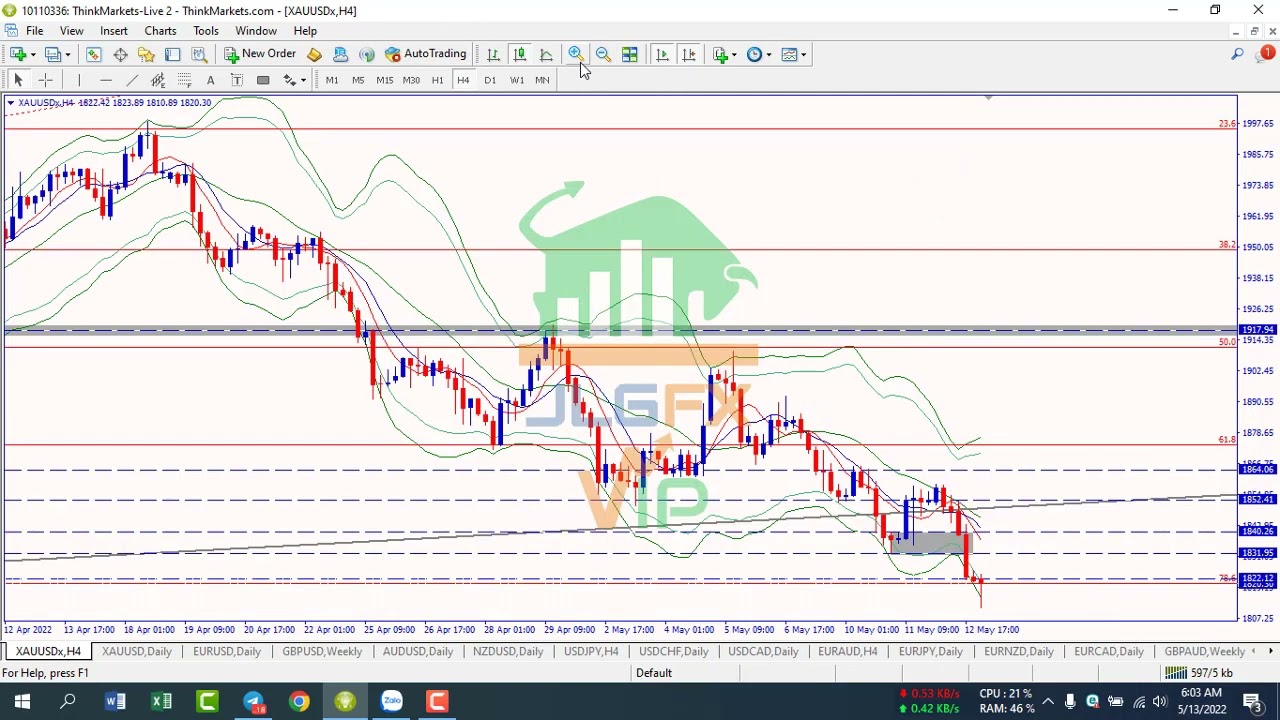Switch to Bar Chart display
This screenshot has height=720, width=1280.
493,54
